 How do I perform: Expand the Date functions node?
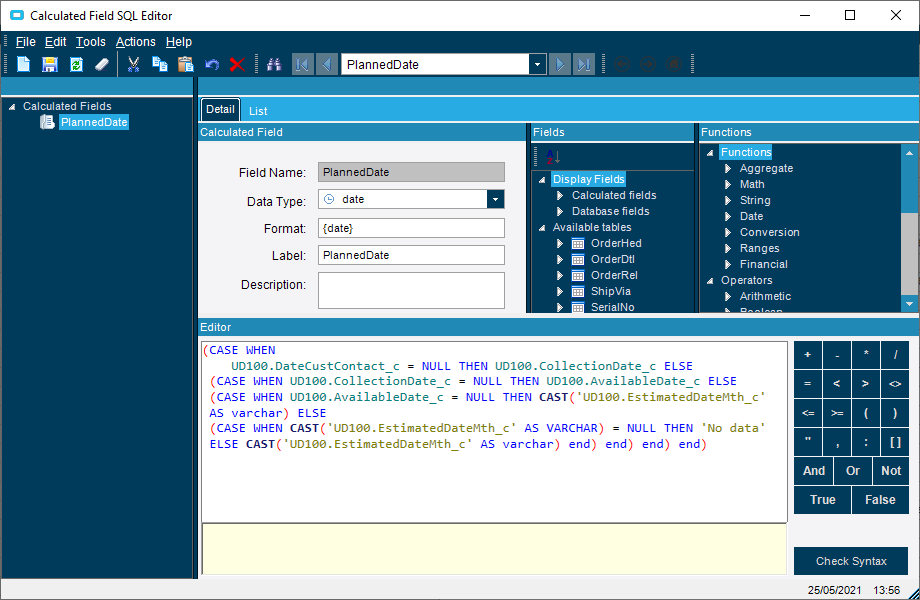point(728,216)
